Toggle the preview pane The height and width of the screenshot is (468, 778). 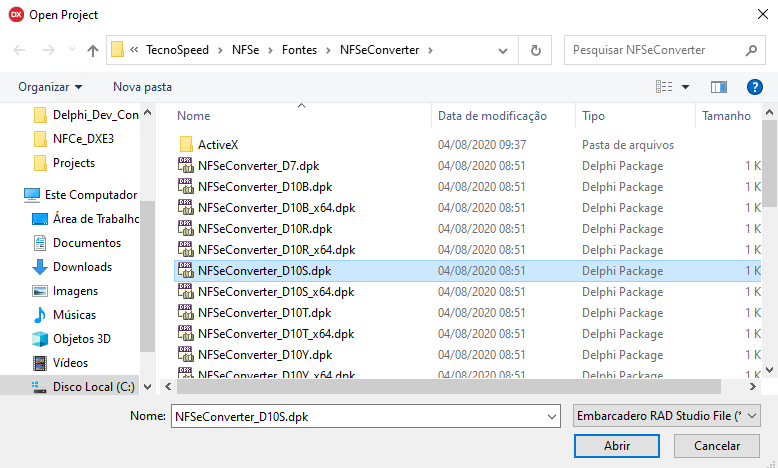click(718, 87)
